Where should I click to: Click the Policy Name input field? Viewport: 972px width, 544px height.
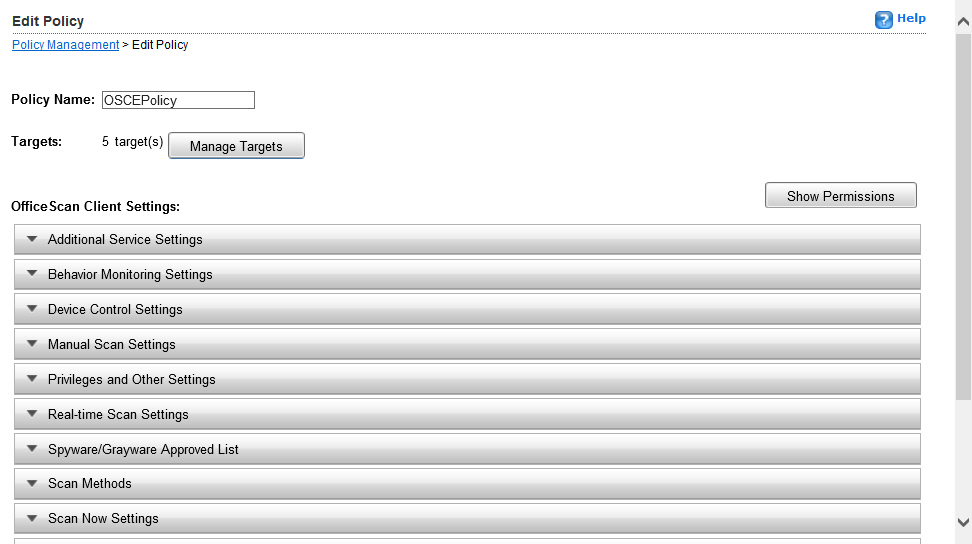coord(178,100)
